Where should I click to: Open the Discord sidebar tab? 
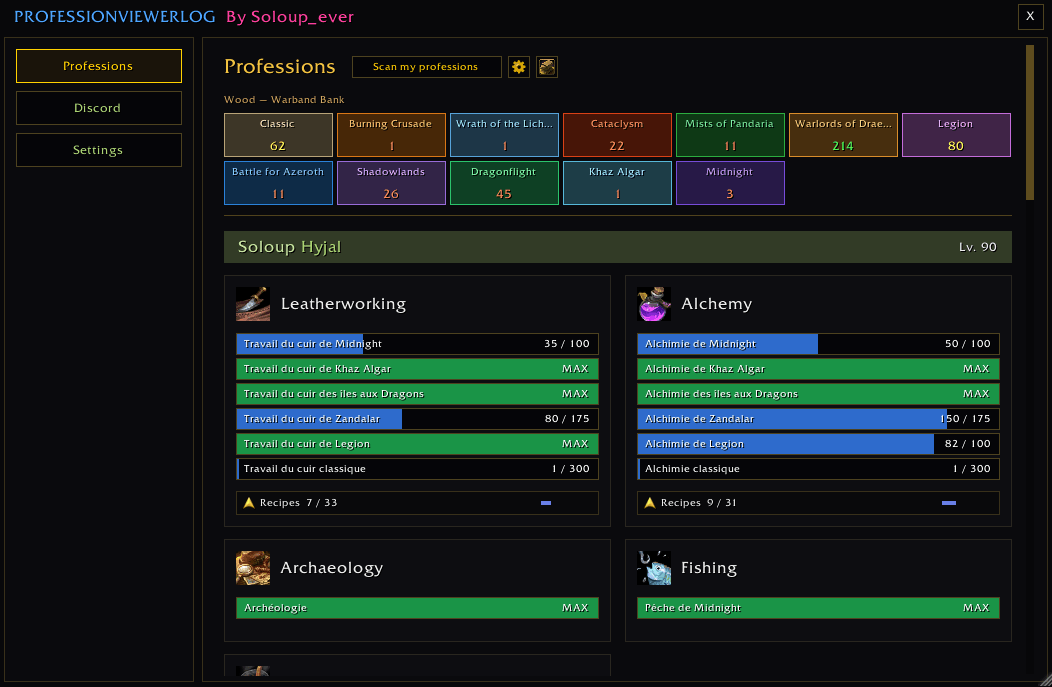(x=99, y=108)
